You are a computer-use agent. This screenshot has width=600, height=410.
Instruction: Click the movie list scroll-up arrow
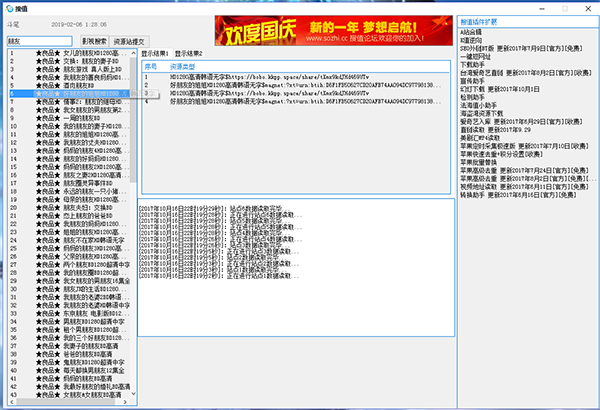point(133,53)
